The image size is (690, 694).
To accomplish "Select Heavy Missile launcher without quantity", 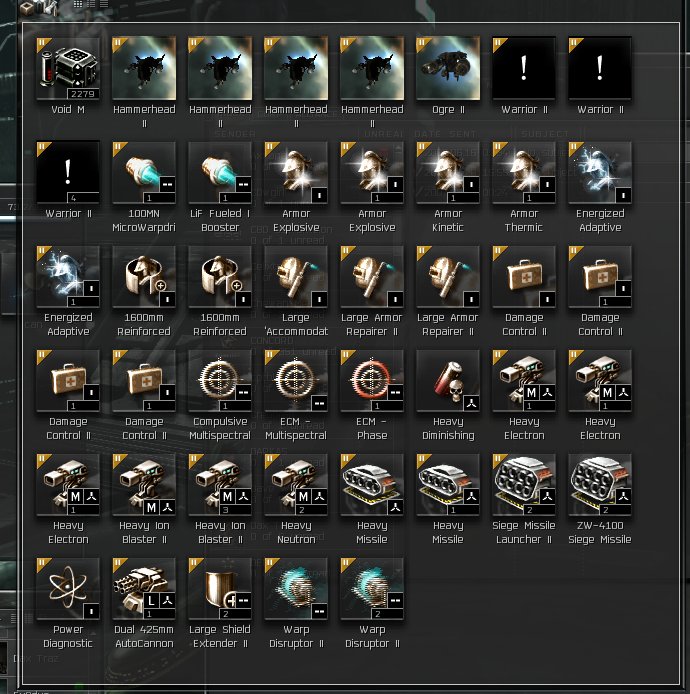I will tap(372, 485).
